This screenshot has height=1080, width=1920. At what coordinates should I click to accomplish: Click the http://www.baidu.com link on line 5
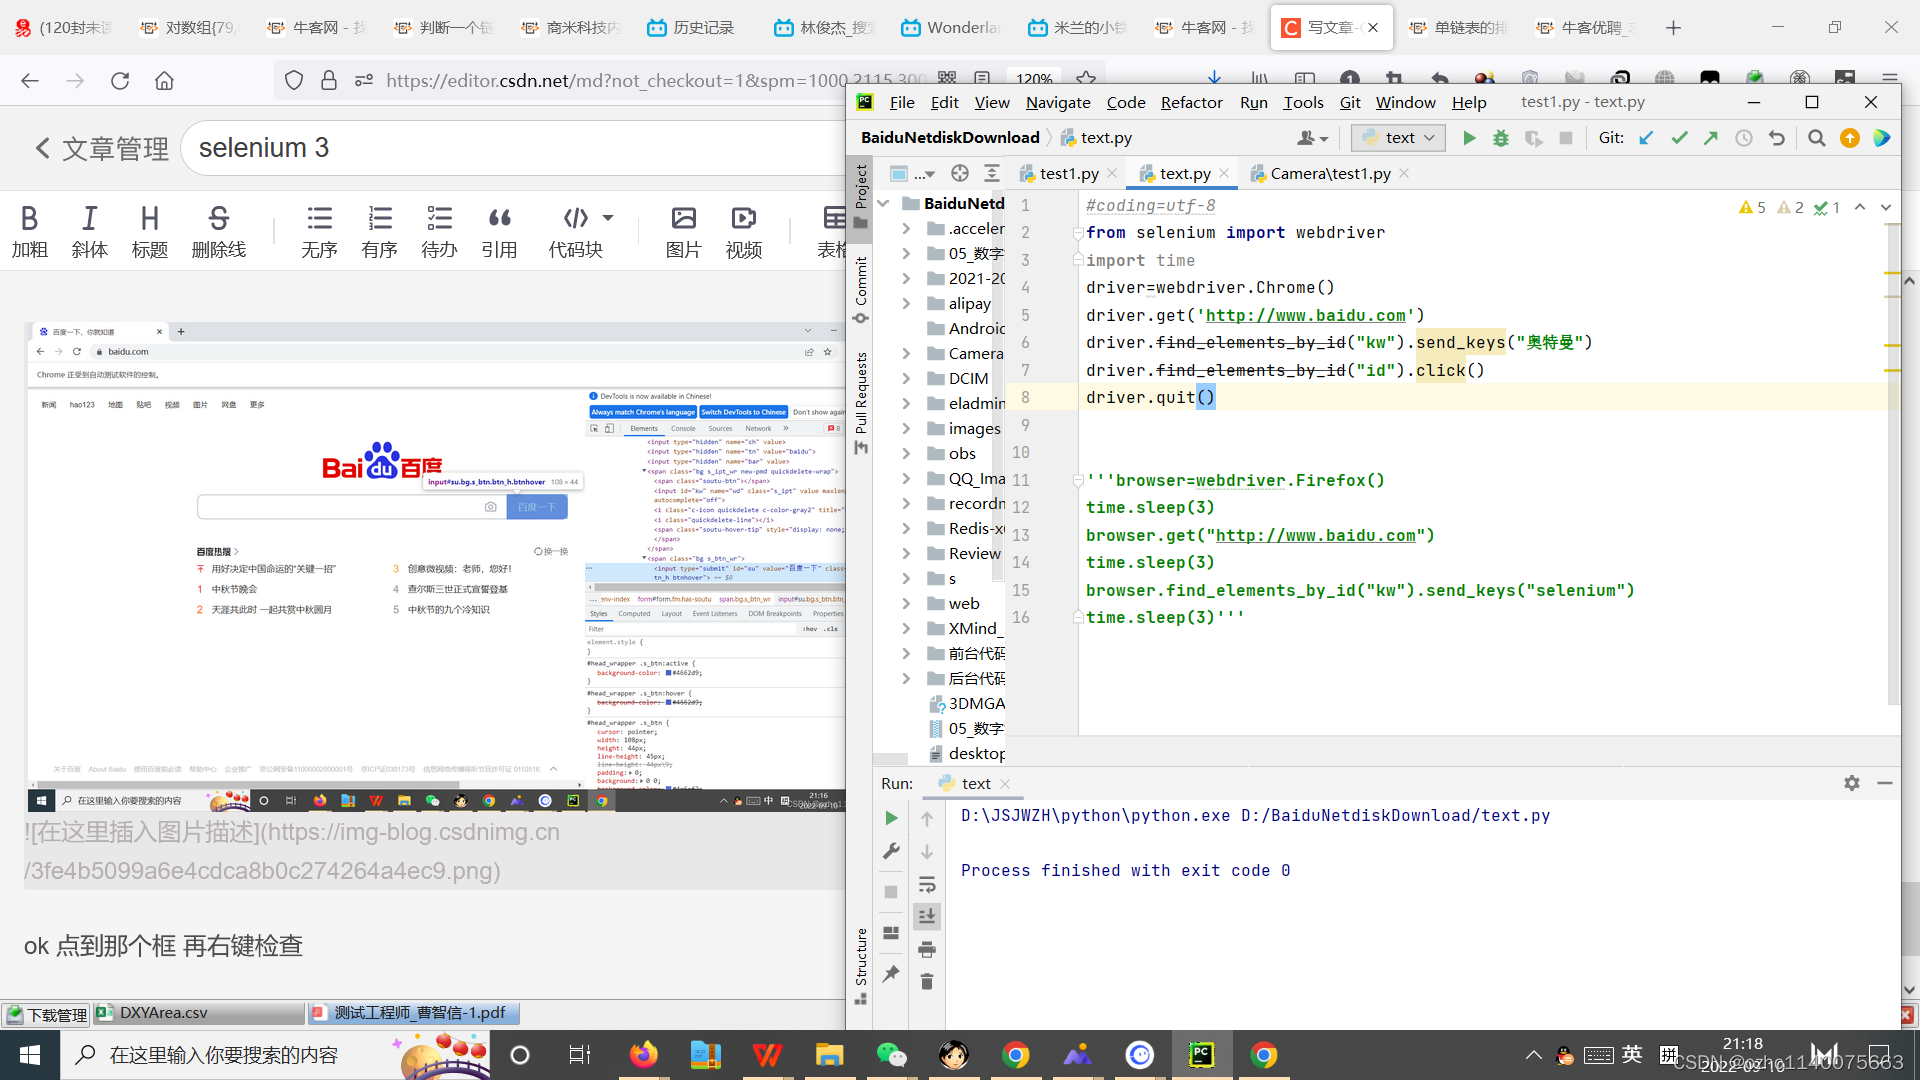[1305, 316]
